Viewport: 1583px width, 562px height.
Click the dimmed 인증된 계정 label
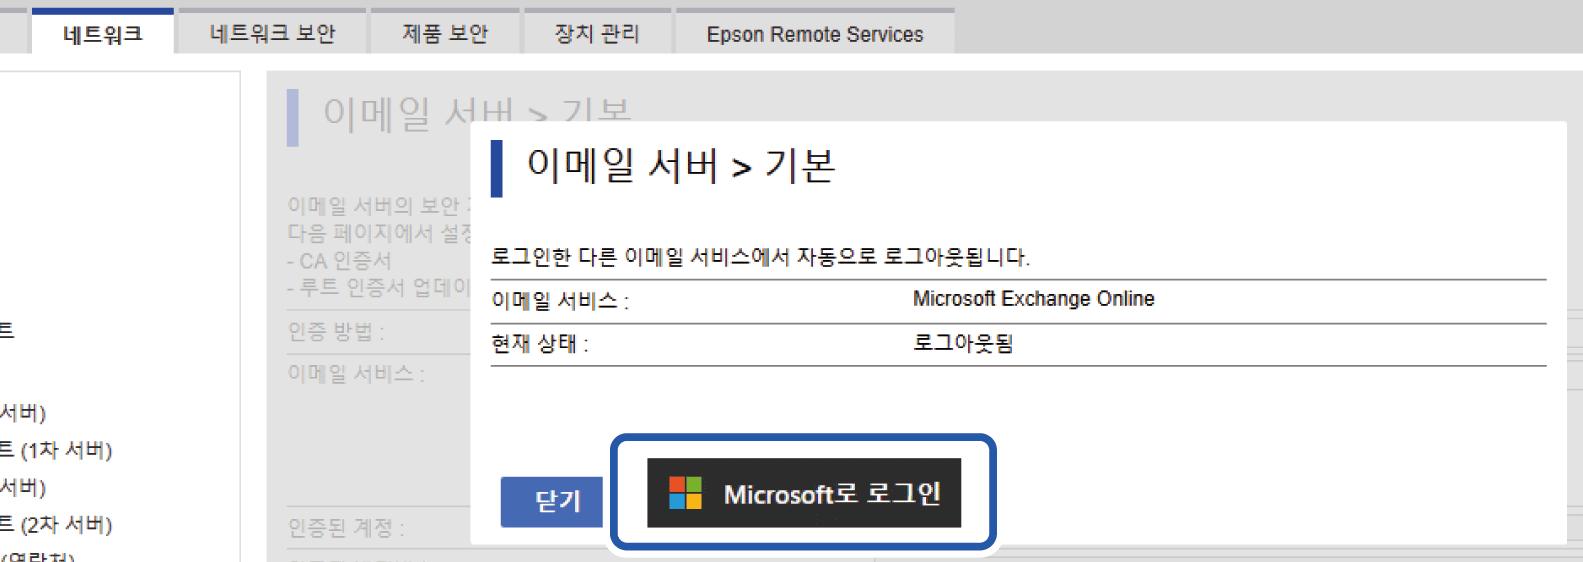pos(346,528)
